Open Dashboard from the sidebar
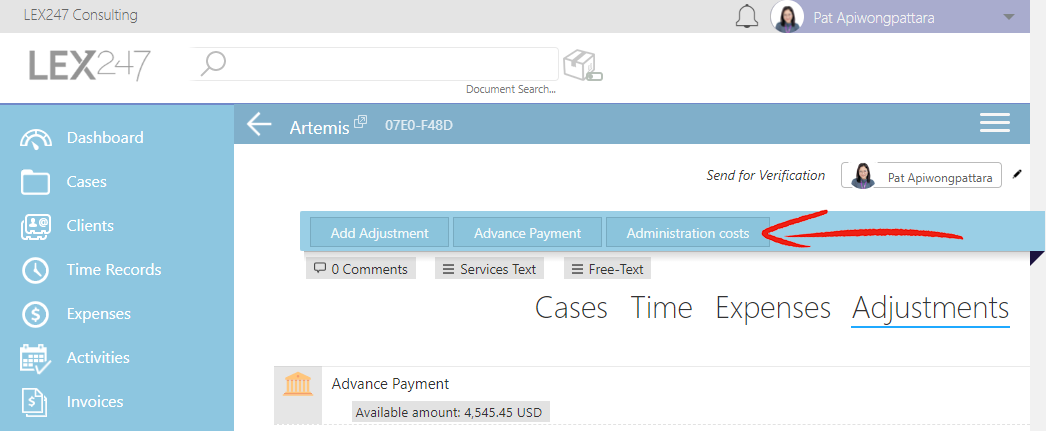This screenshot has width=1046, height=431. (105, 137)
